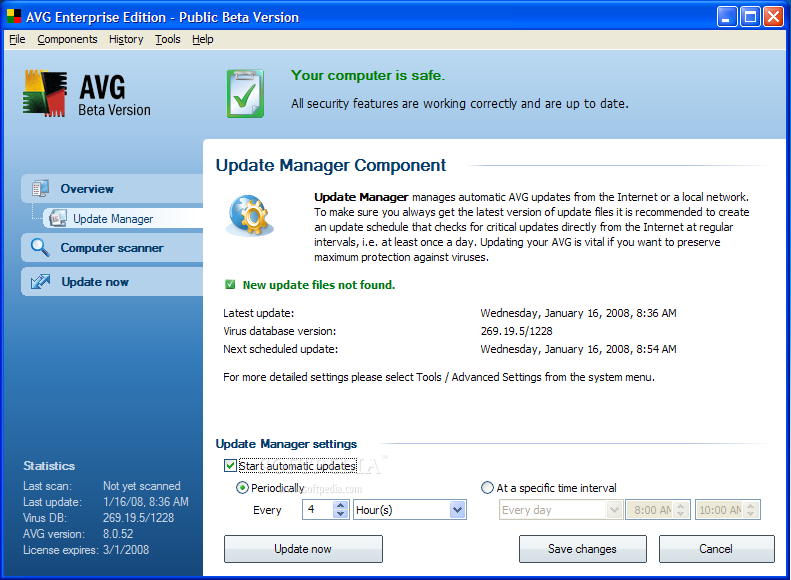Screen dimensions: 791x580
Task: Select the Periodically radio button
Action: click(x=242, y=488)
